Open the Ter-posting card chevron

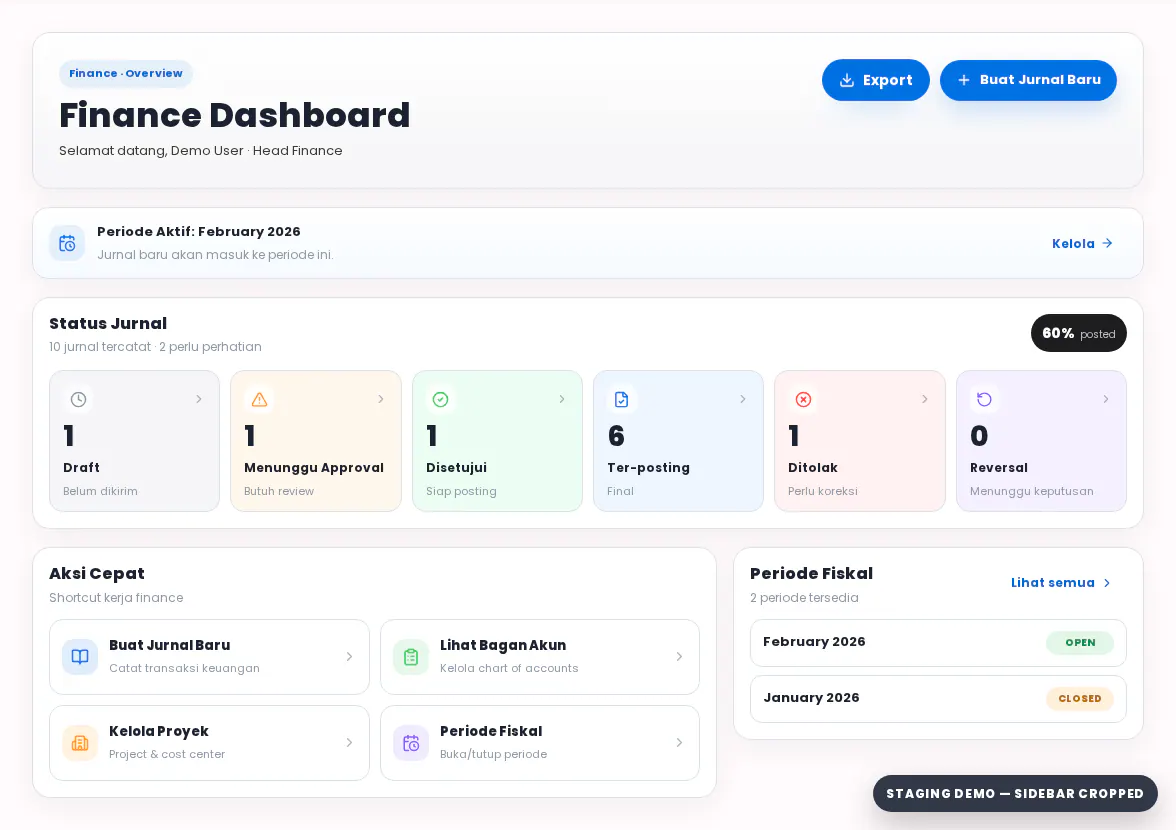742,399
